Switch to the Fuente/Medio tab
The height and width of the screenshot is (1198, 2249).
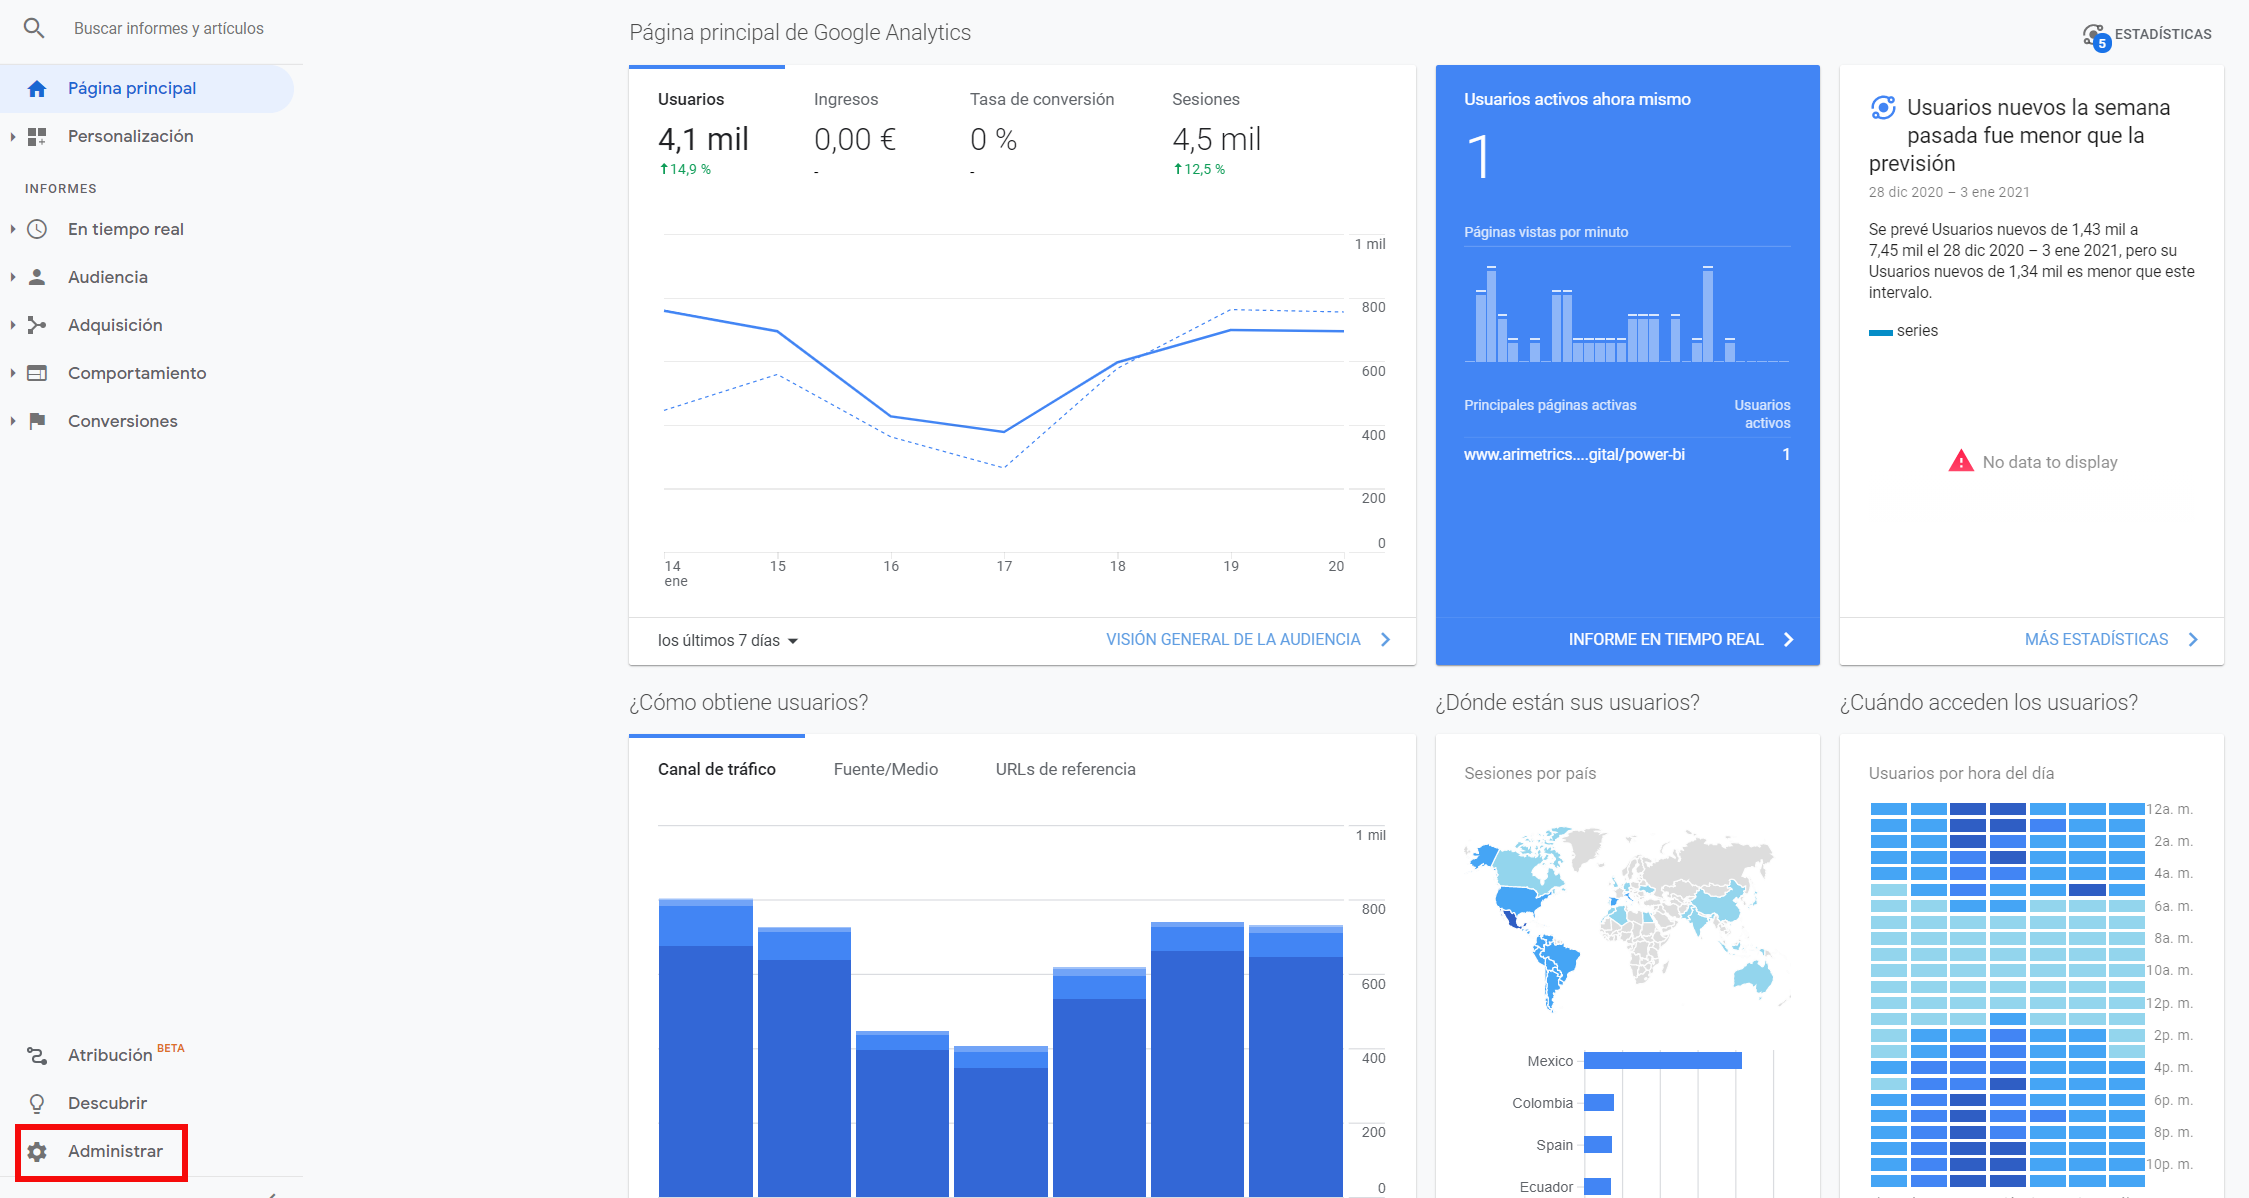coord(886,769)
